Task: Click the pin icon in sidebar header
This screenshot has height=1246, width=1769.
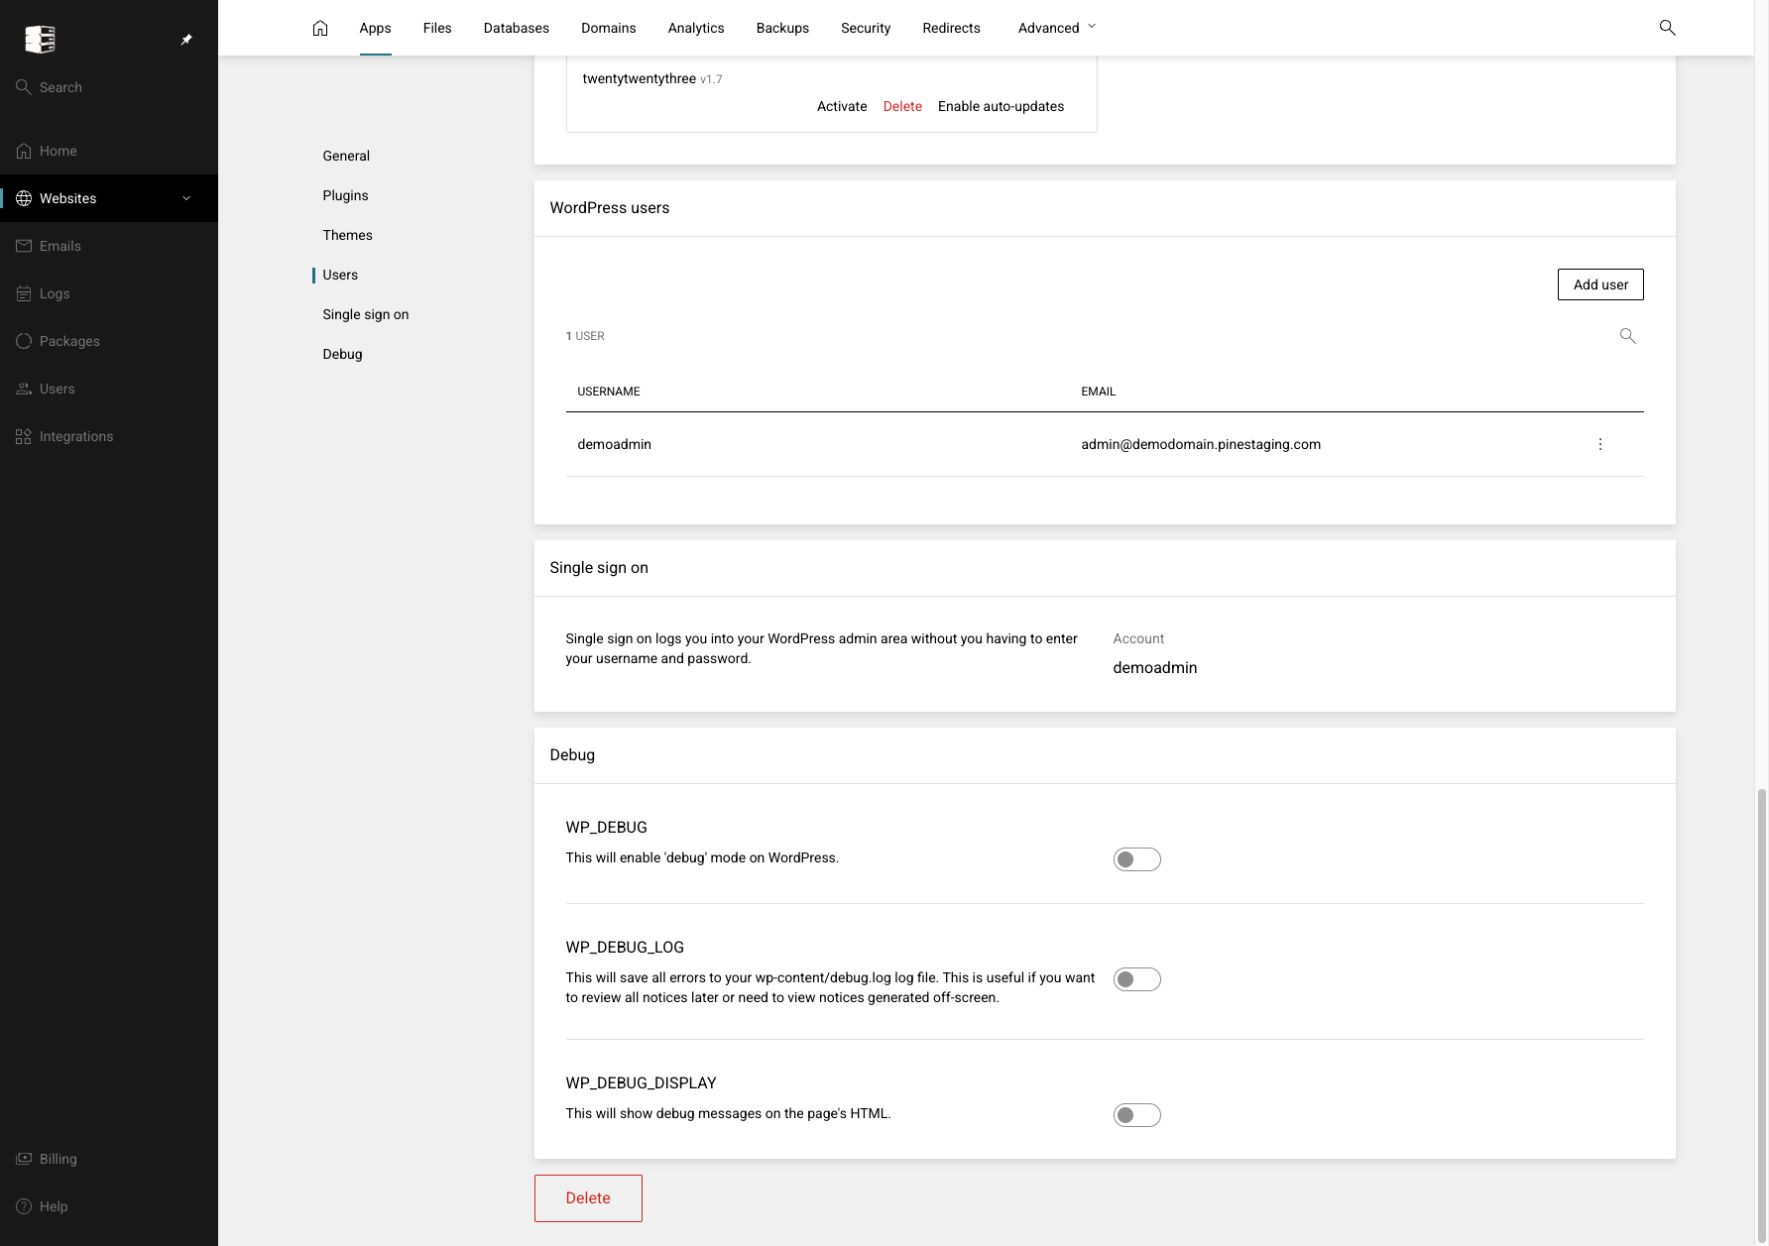Action: [x=186, y=39]
